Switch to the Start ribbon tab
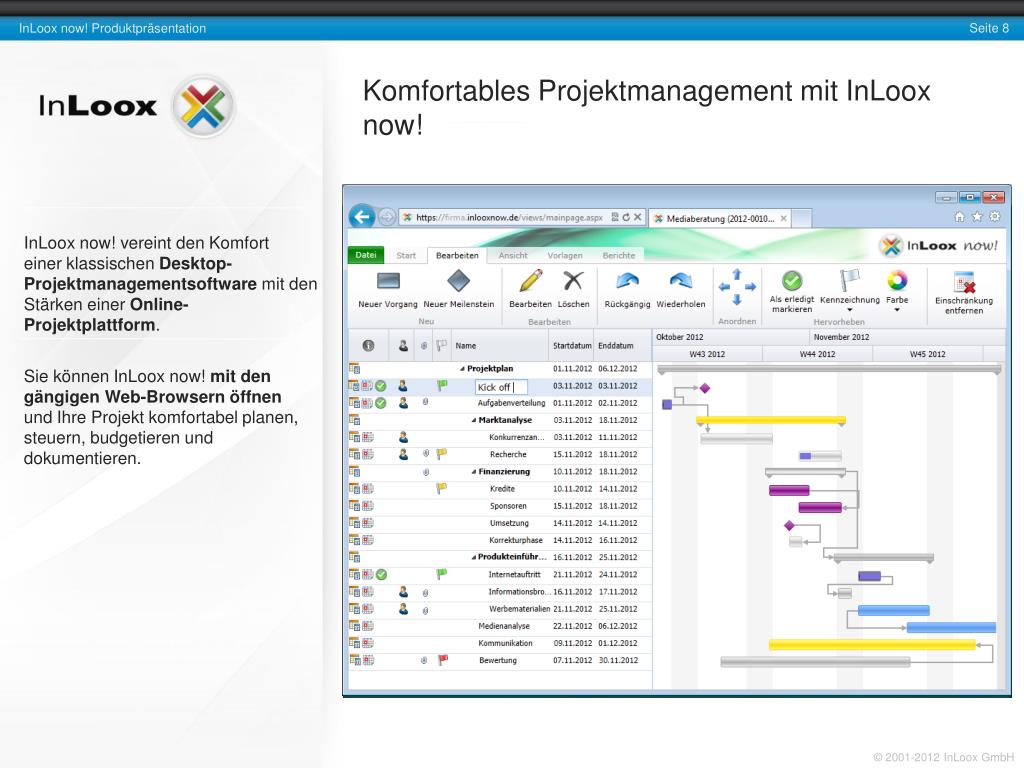The height and width of the screenshot is (768, 1024). (406, 255)
